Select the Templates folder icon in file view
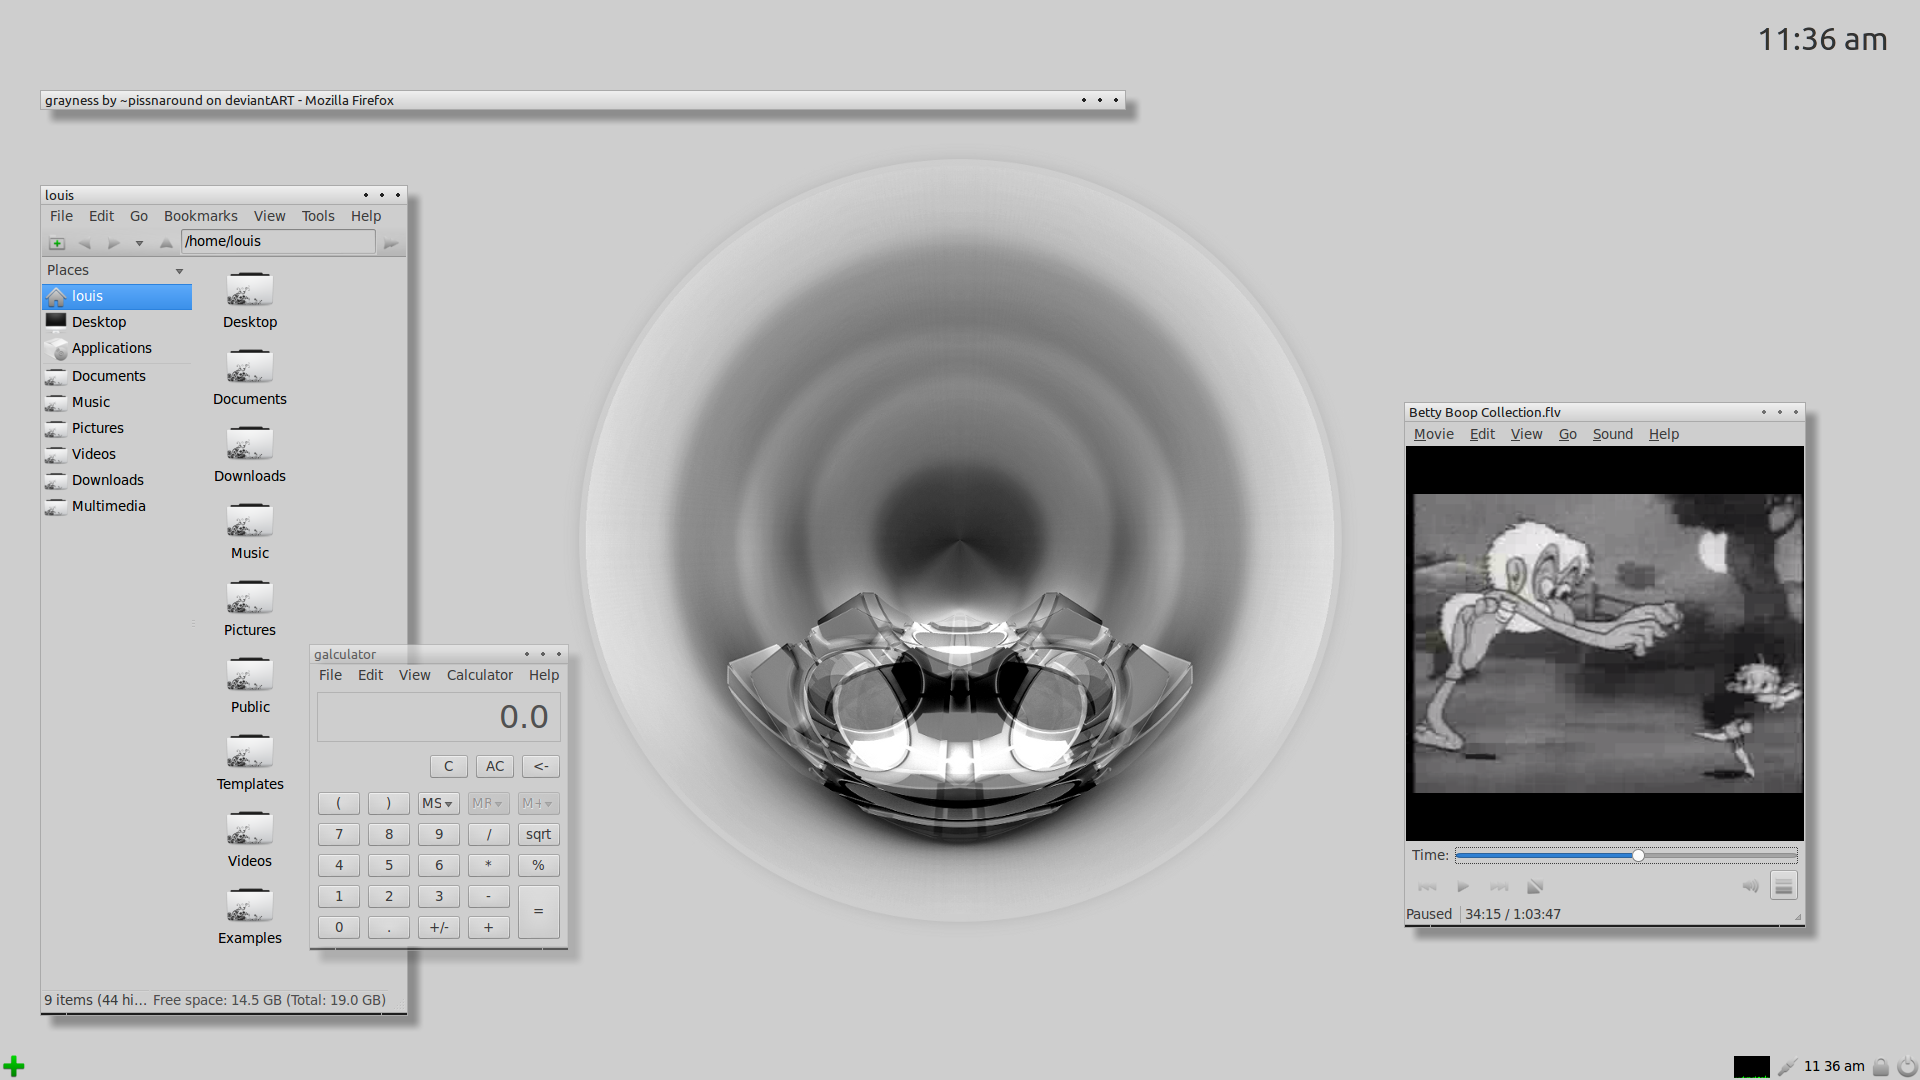 pos(250,752)
